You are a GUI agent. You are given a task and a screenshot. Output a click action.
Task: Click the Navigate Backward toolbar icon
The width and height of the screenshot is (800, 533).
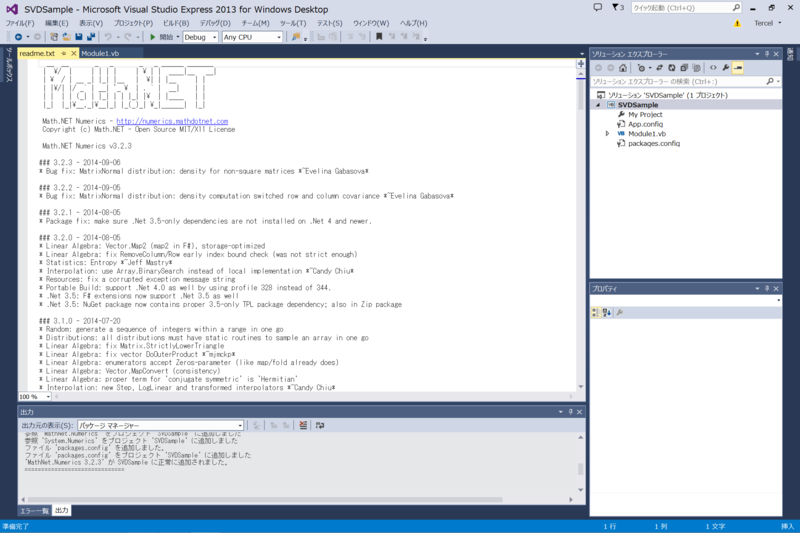[x=18, y=37]
